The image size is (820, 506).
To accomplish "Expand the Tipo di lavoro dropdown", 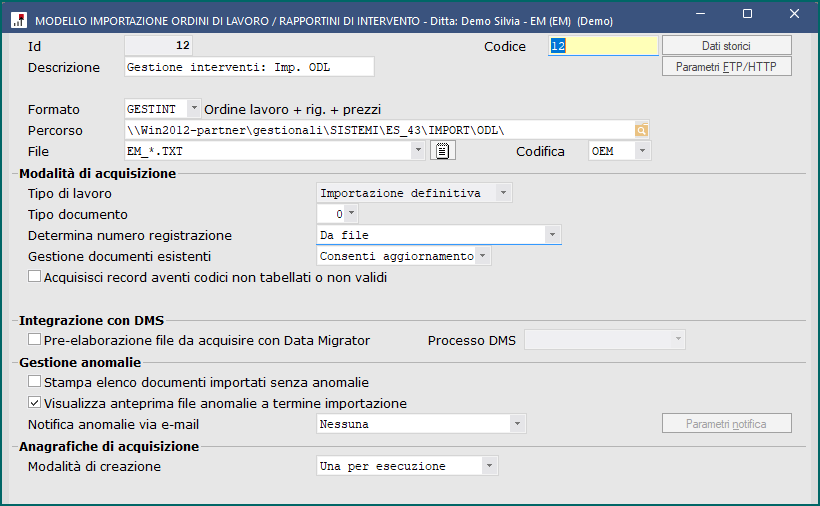I will [503, 193].
